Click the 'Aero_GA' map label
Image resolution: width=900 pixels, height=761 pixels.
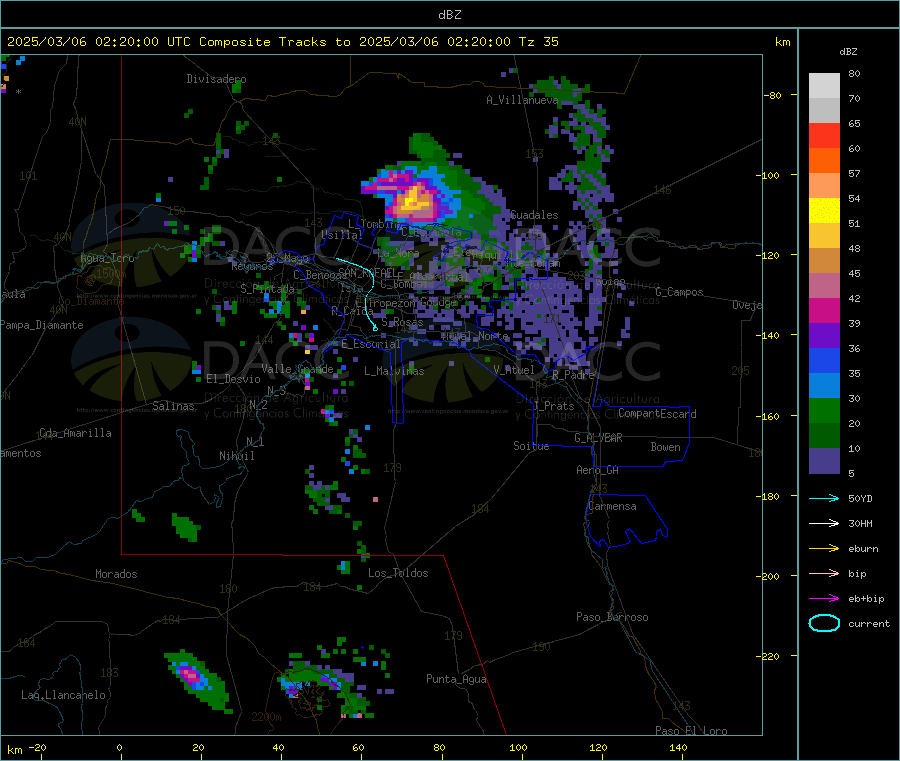pyautogui.click(x=598, y=470)
